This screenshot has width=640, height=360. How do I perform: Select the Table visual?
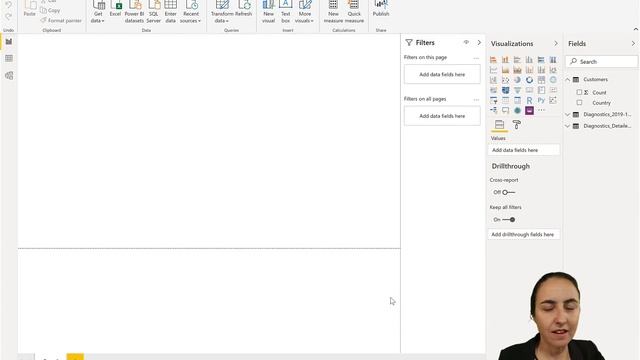pyautogui.click(x=505, y=100)
